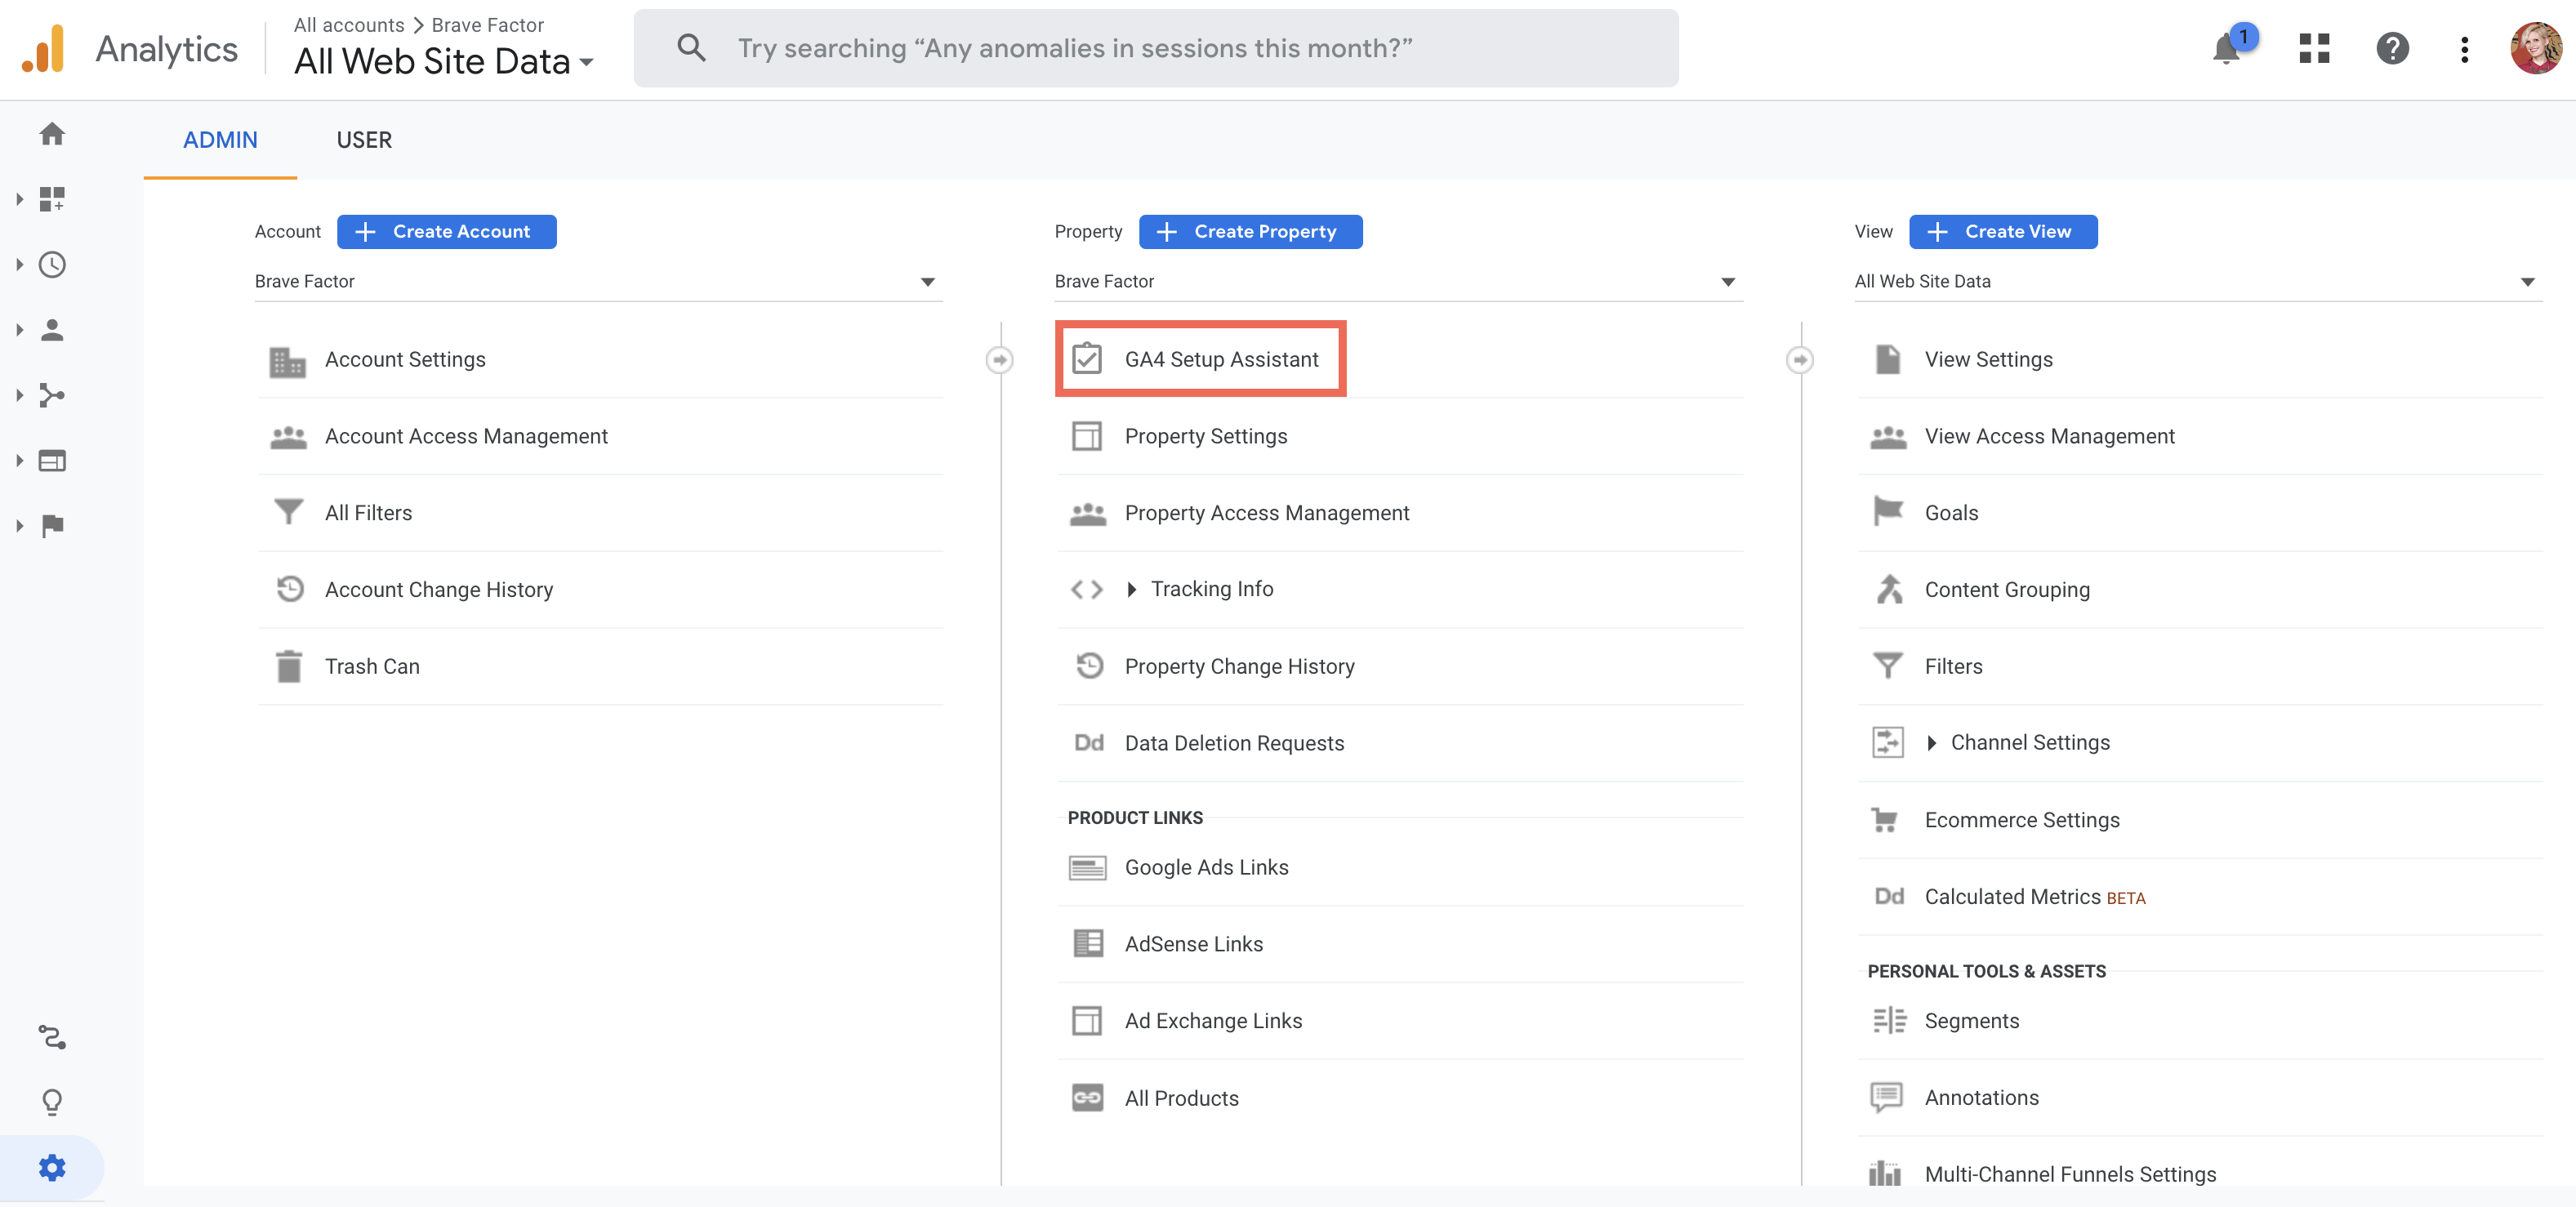The image size is (2576, 1207).
Task: Click the Create Property button
Action: tap(1250, 231)
